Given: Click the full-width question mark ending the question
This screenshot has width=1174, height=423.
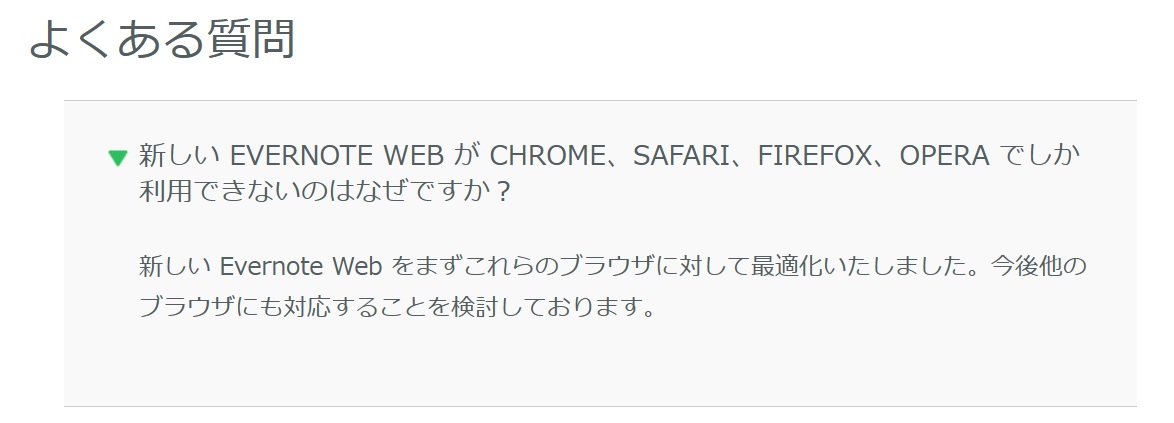Looking at the screenshot, I should [505, 191].
